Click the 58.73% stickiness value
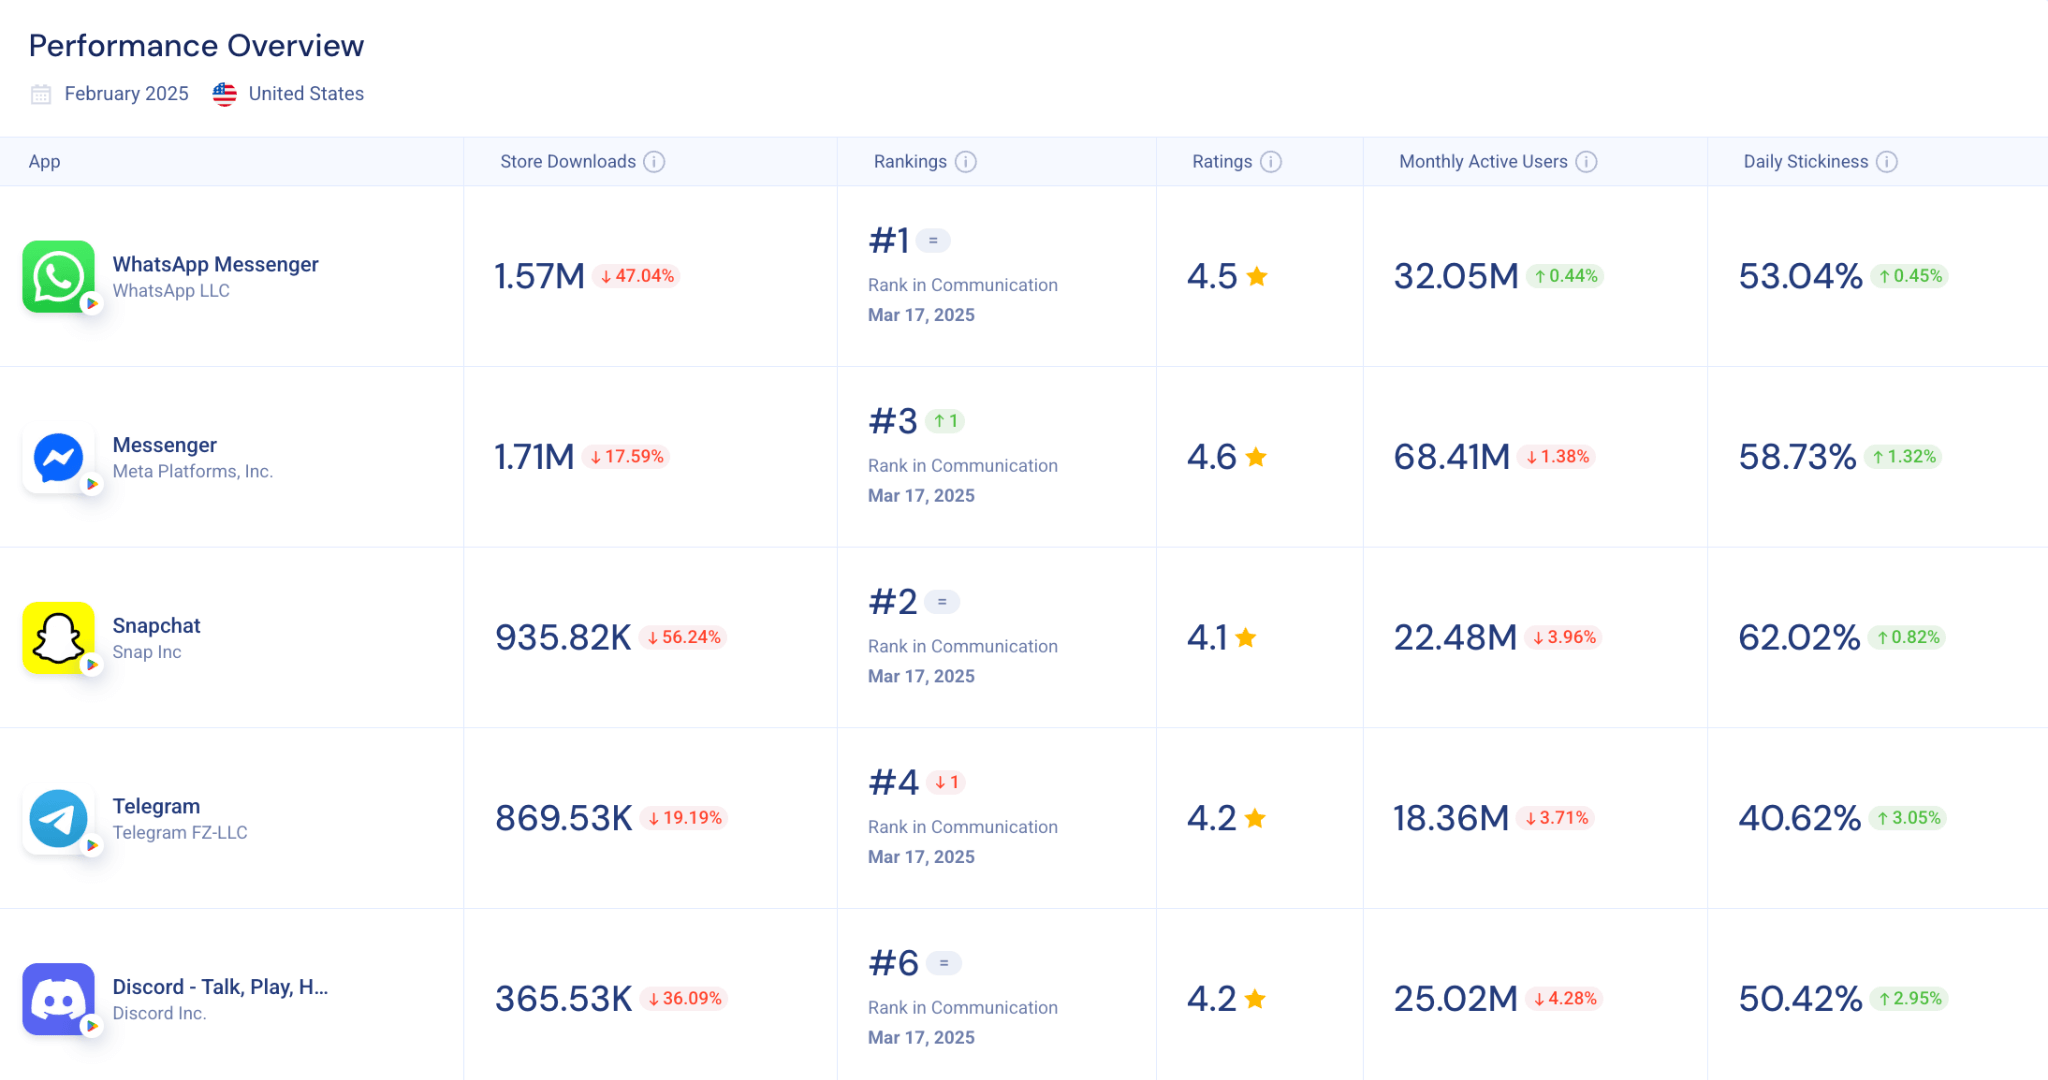2048x1080 pixels. pos(1798,458)
